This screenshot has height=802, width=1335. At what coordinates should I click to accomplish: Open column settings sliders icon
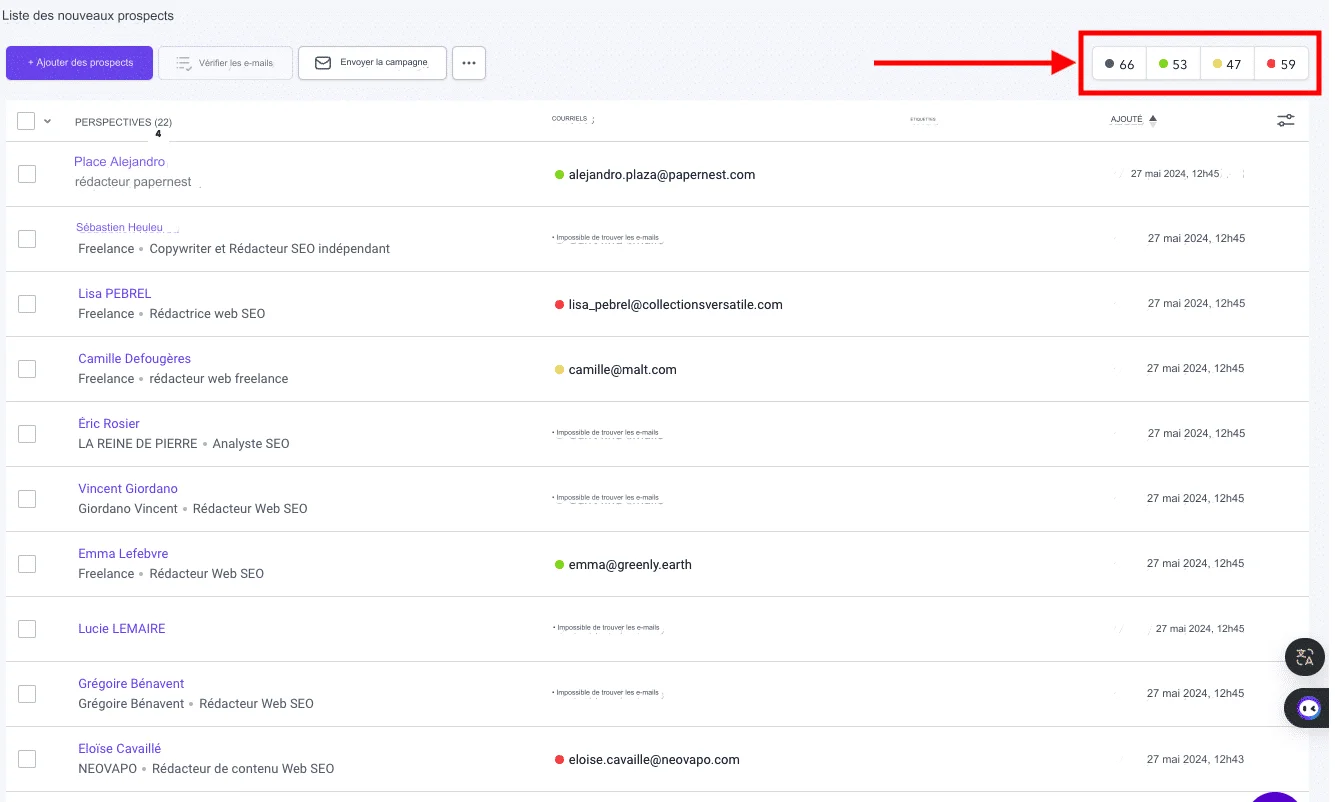[x=1286, y=120]
